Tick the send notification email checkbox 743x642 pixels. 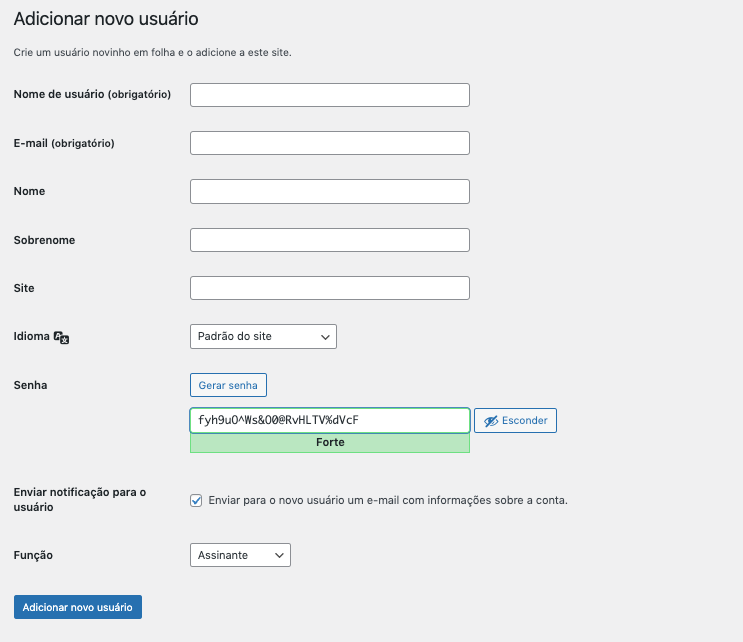click(x=196, y=500)
